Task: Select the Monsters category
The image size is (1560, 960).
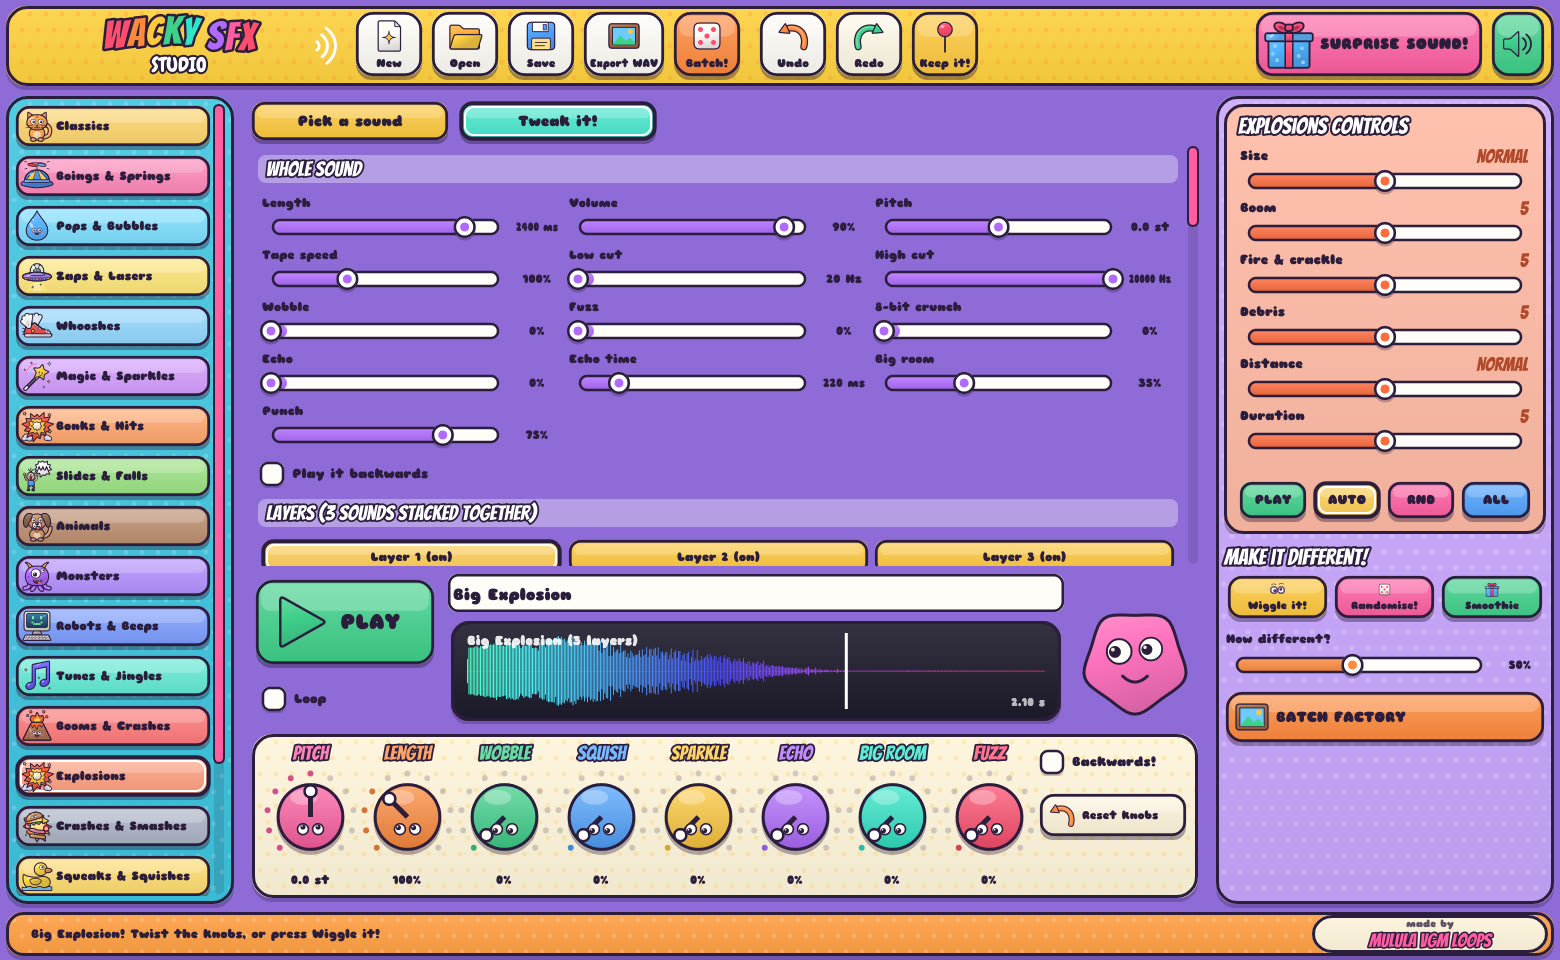Action: 113,576
